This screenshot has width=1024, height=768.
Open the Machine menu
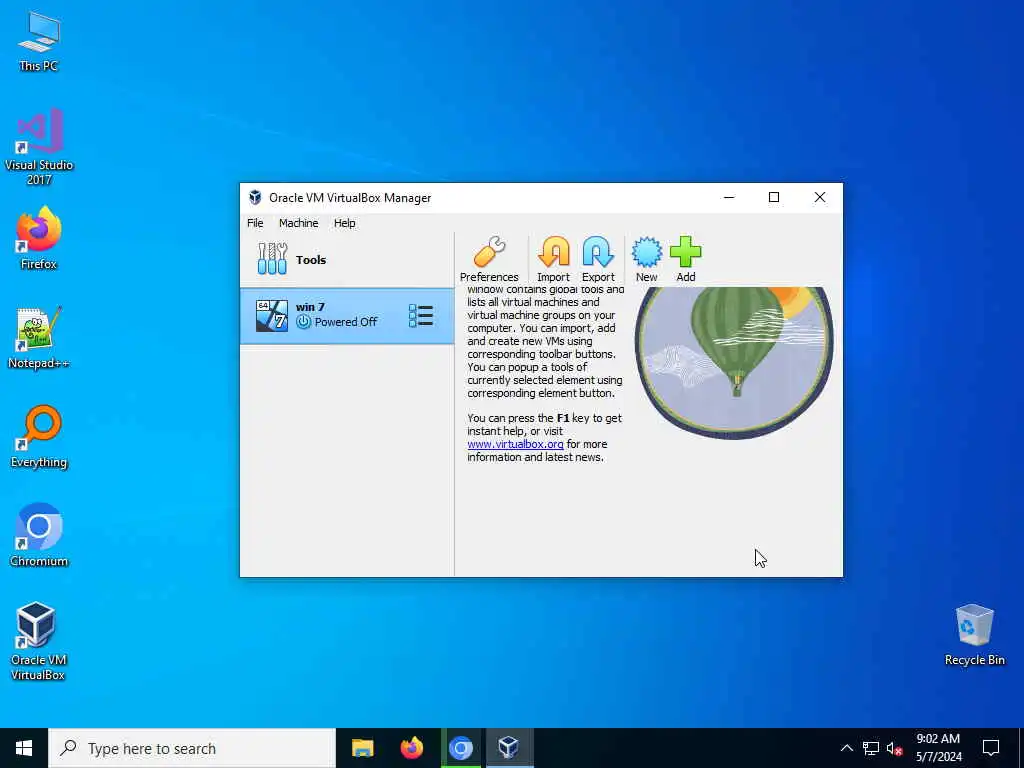[298, 223]
